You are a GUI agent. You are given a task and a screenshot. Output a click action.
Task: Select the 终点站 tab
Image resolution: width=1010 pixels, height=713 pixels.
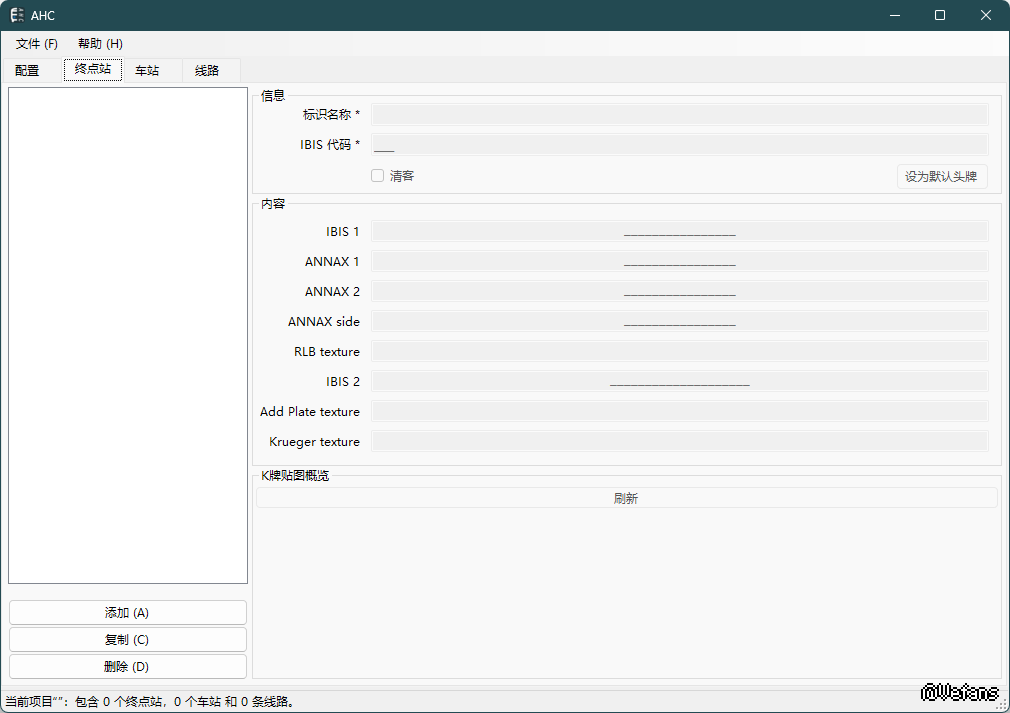tap(93, 70)
